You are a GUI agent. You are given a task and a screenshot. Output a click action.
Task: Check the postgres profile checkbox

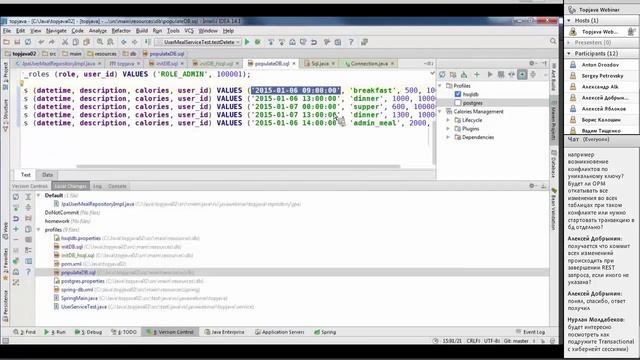(458, 103)
